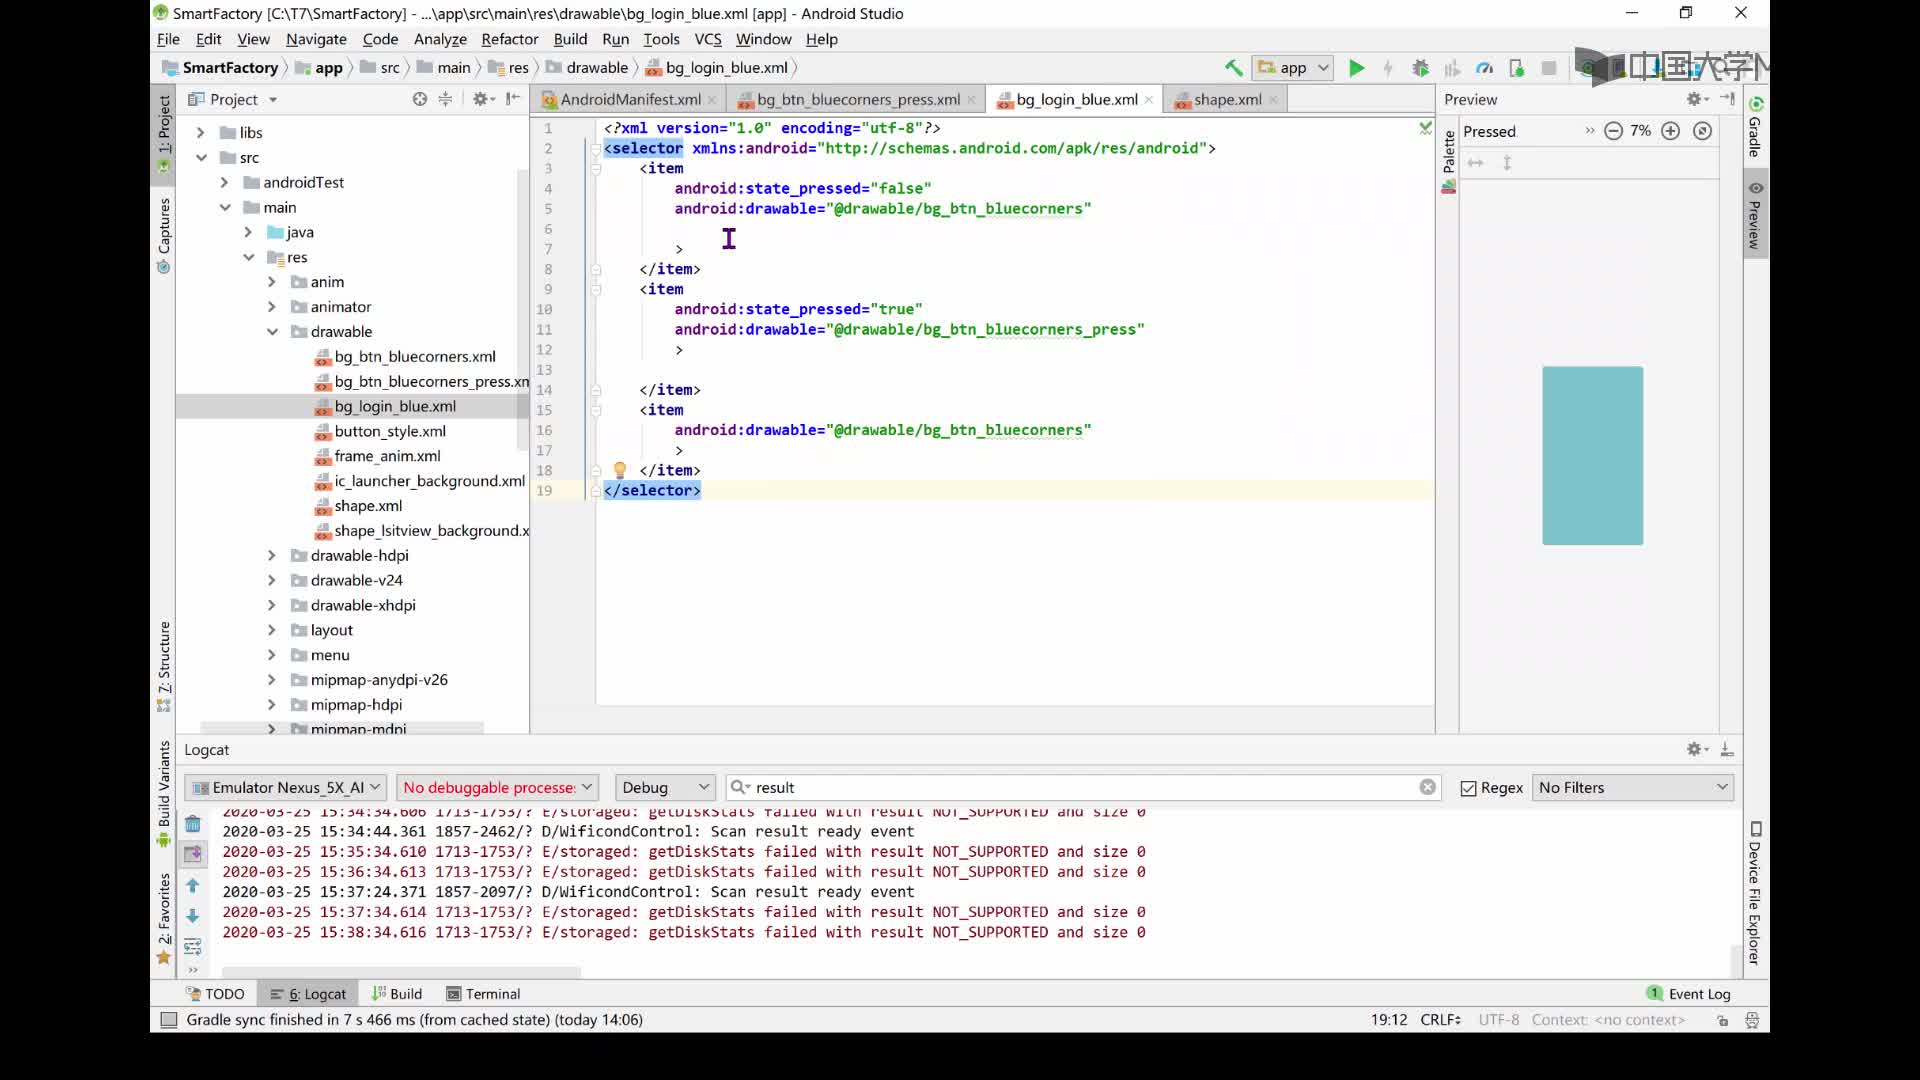Click the Make Project hammer icon
This screenshot has width=1920, height=1080.
pyautogui.click(x=1233, y=68)
